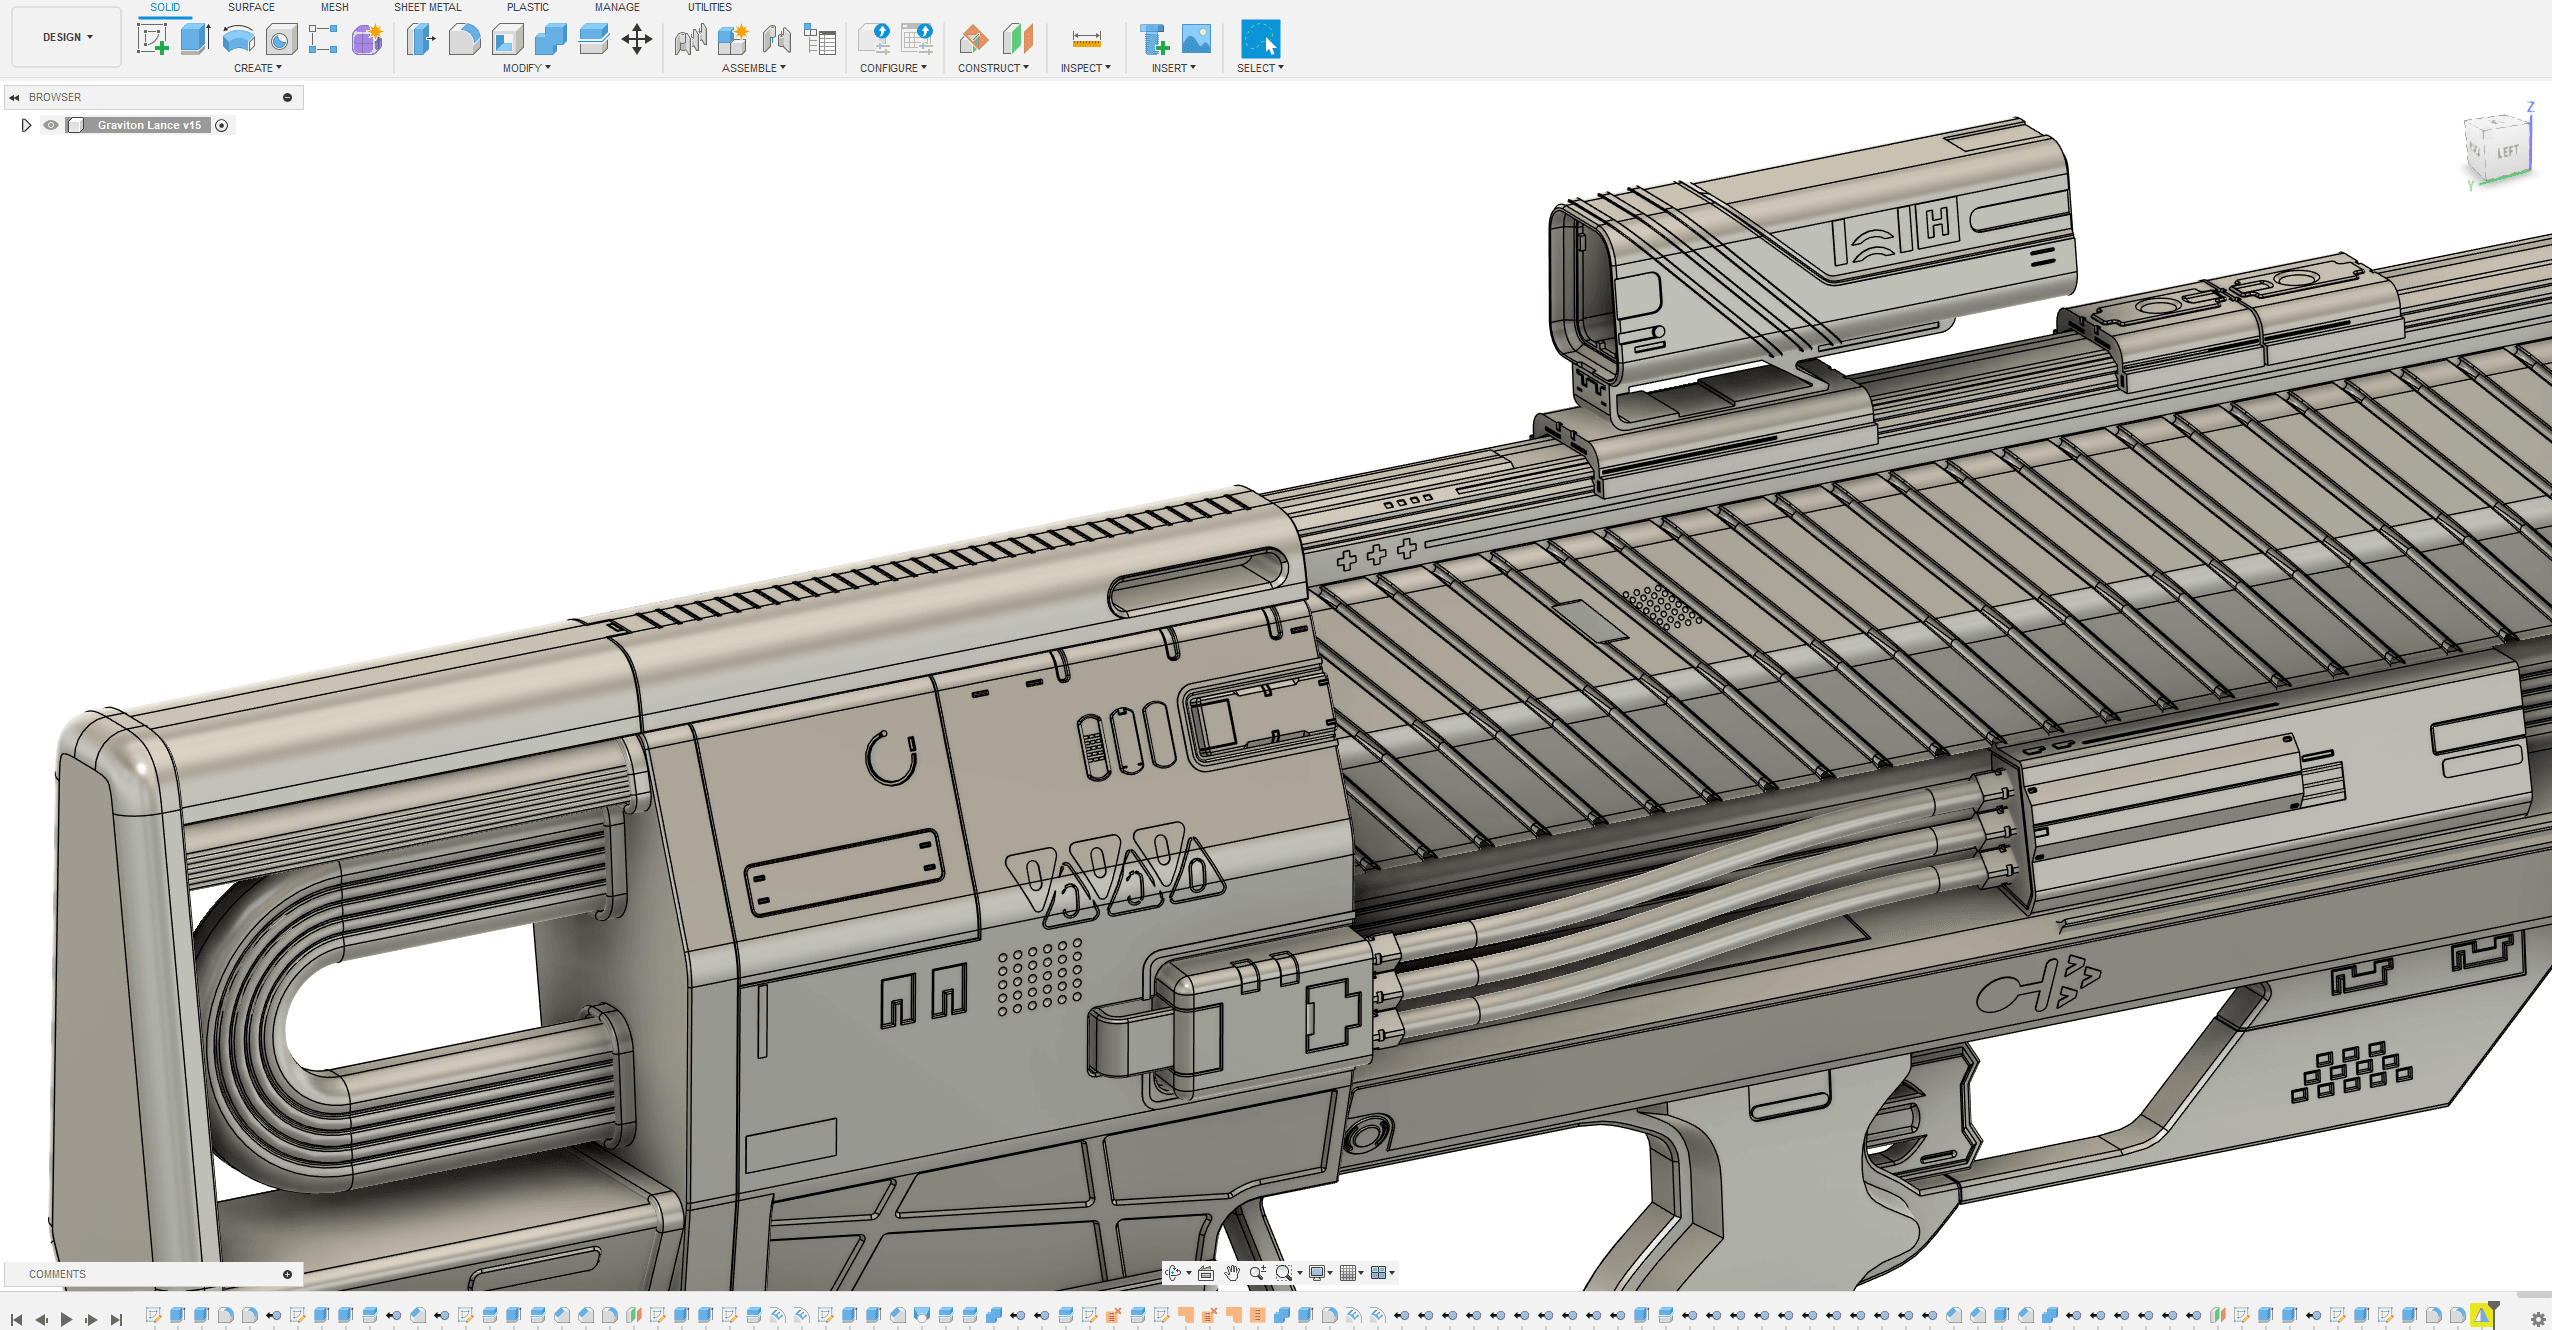
Task: Switch to the Sheet Metal tab
Action: coord(428,7)
